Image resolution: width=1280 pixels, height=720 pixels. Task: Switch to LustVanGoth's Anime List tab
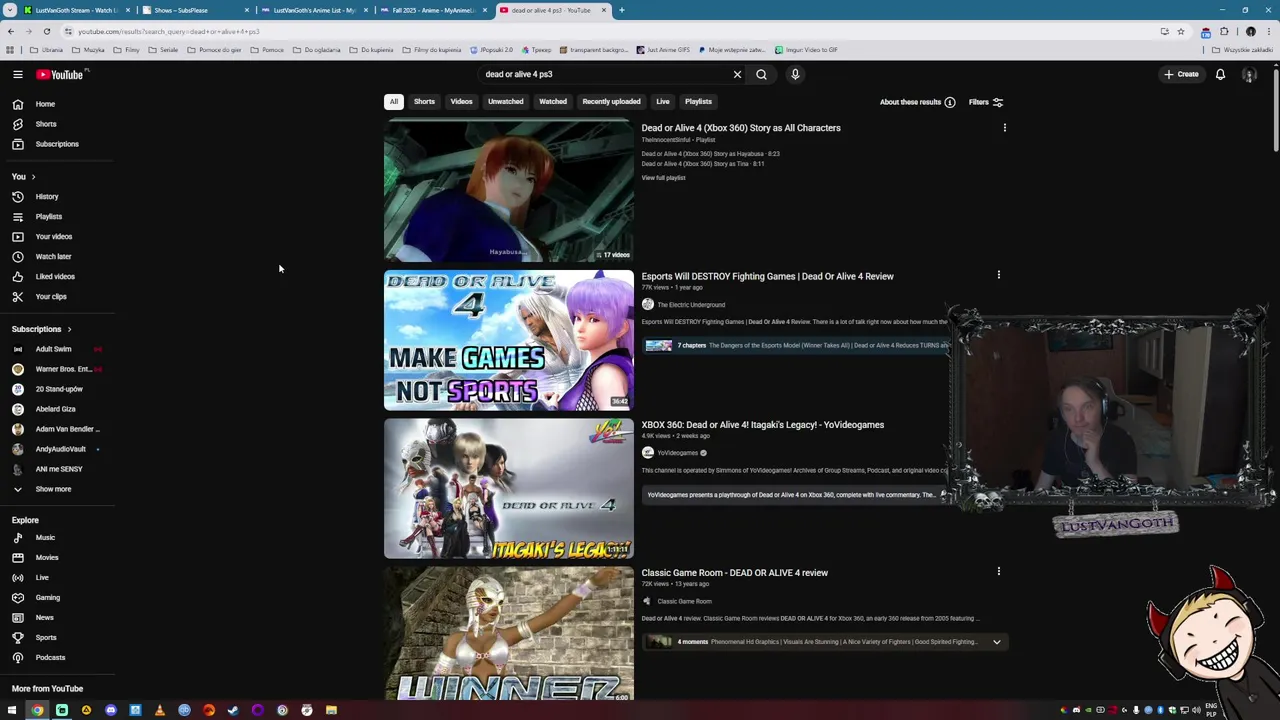(314, 10)
